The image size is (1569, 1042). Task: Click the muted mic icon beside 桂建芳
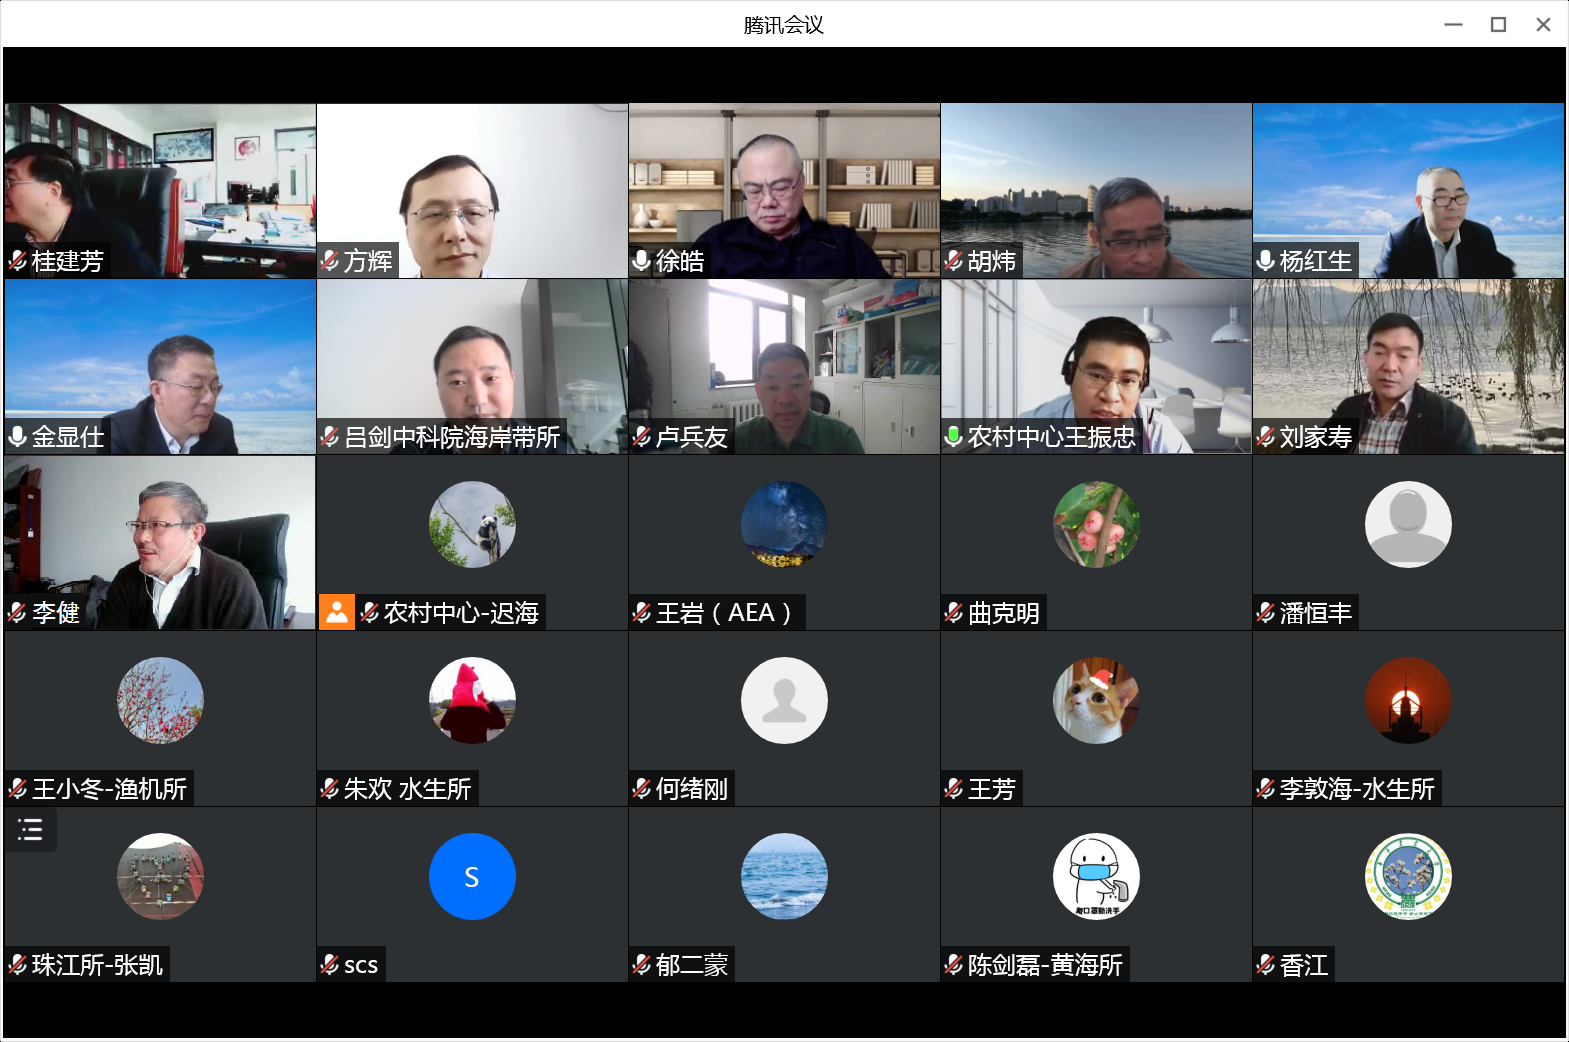tap(18, 261)
